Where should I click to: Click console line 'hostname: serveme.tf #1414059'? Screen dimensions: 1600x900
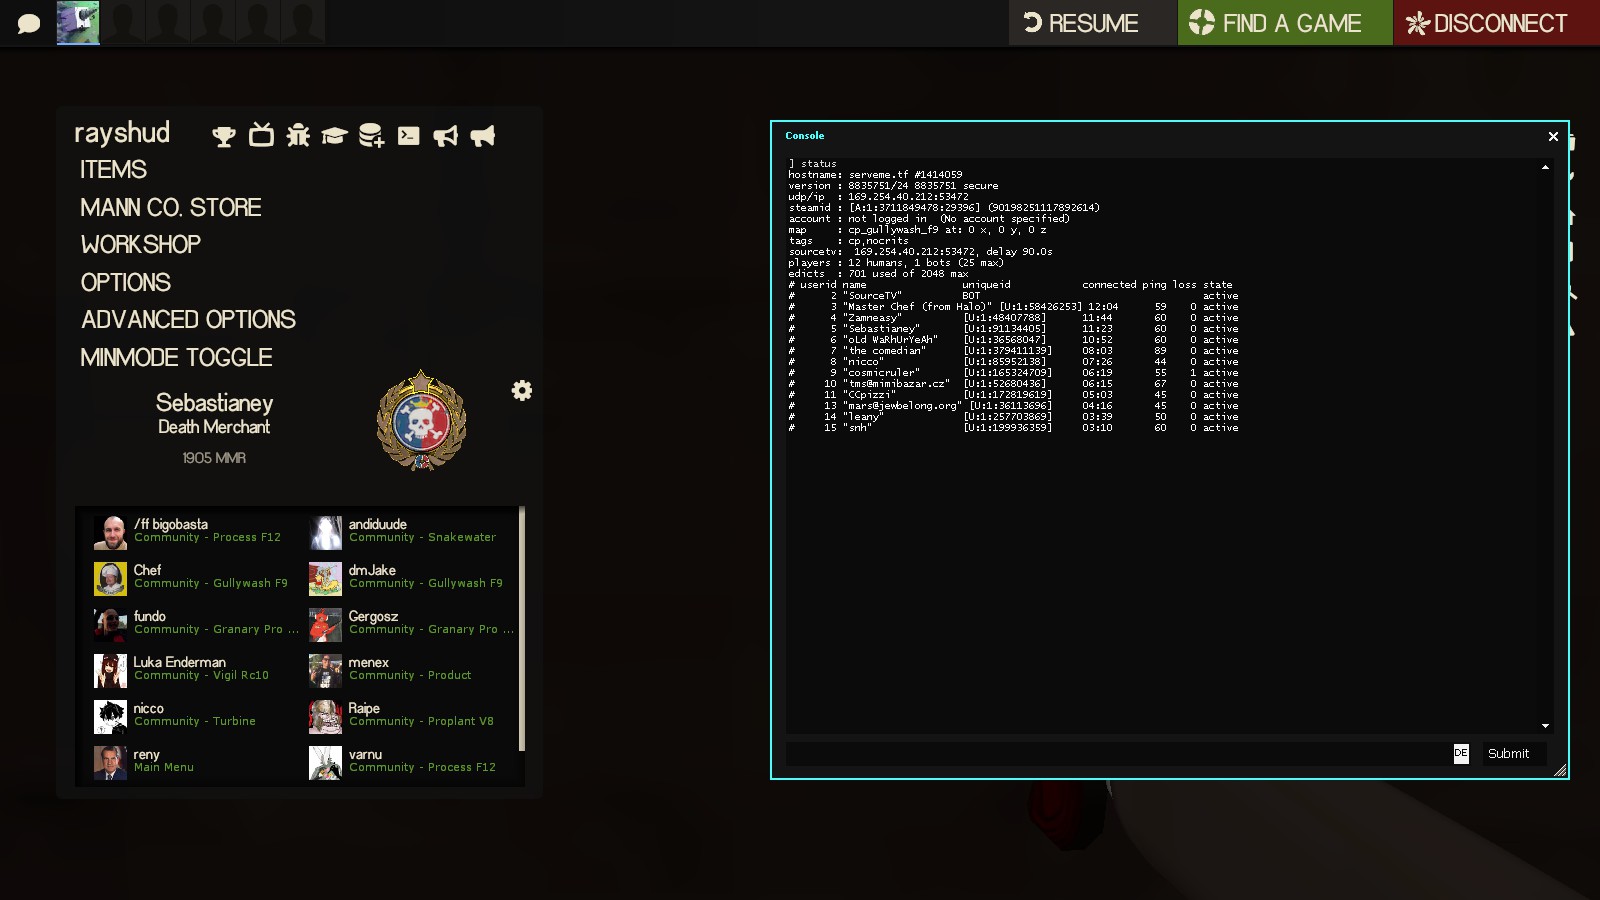(875, 175)
